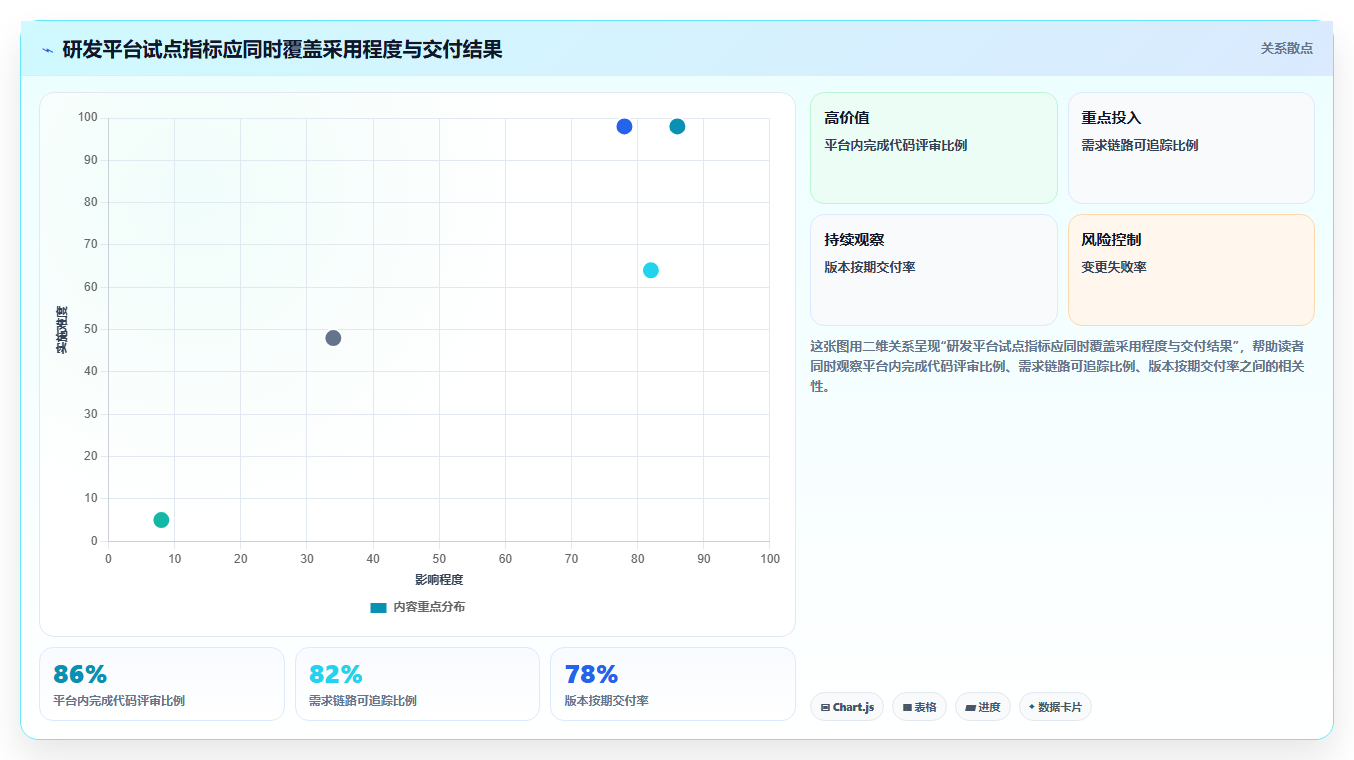The width and height of the screenshot is (1354, 760).
Task: Select the 风险控制 quadrant card
Action: click(x=1191, y=270)
